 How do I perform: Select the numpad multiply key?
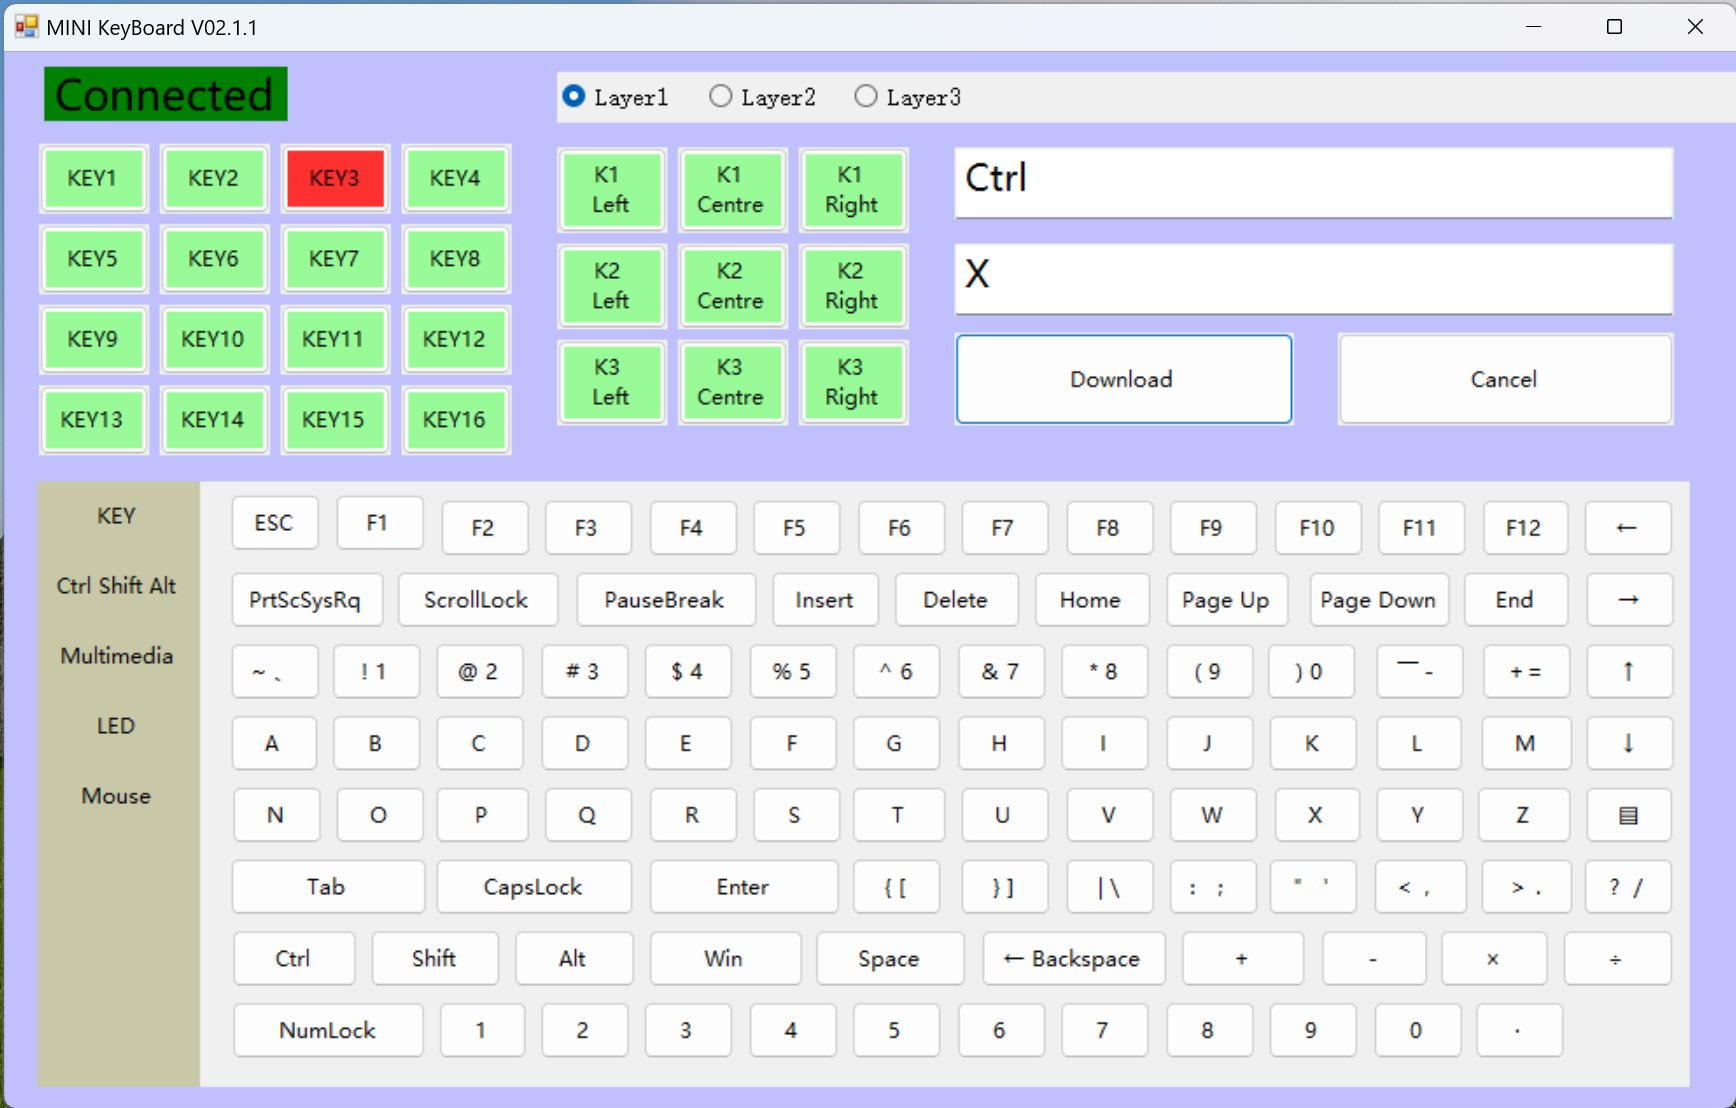pos(1493,959)
